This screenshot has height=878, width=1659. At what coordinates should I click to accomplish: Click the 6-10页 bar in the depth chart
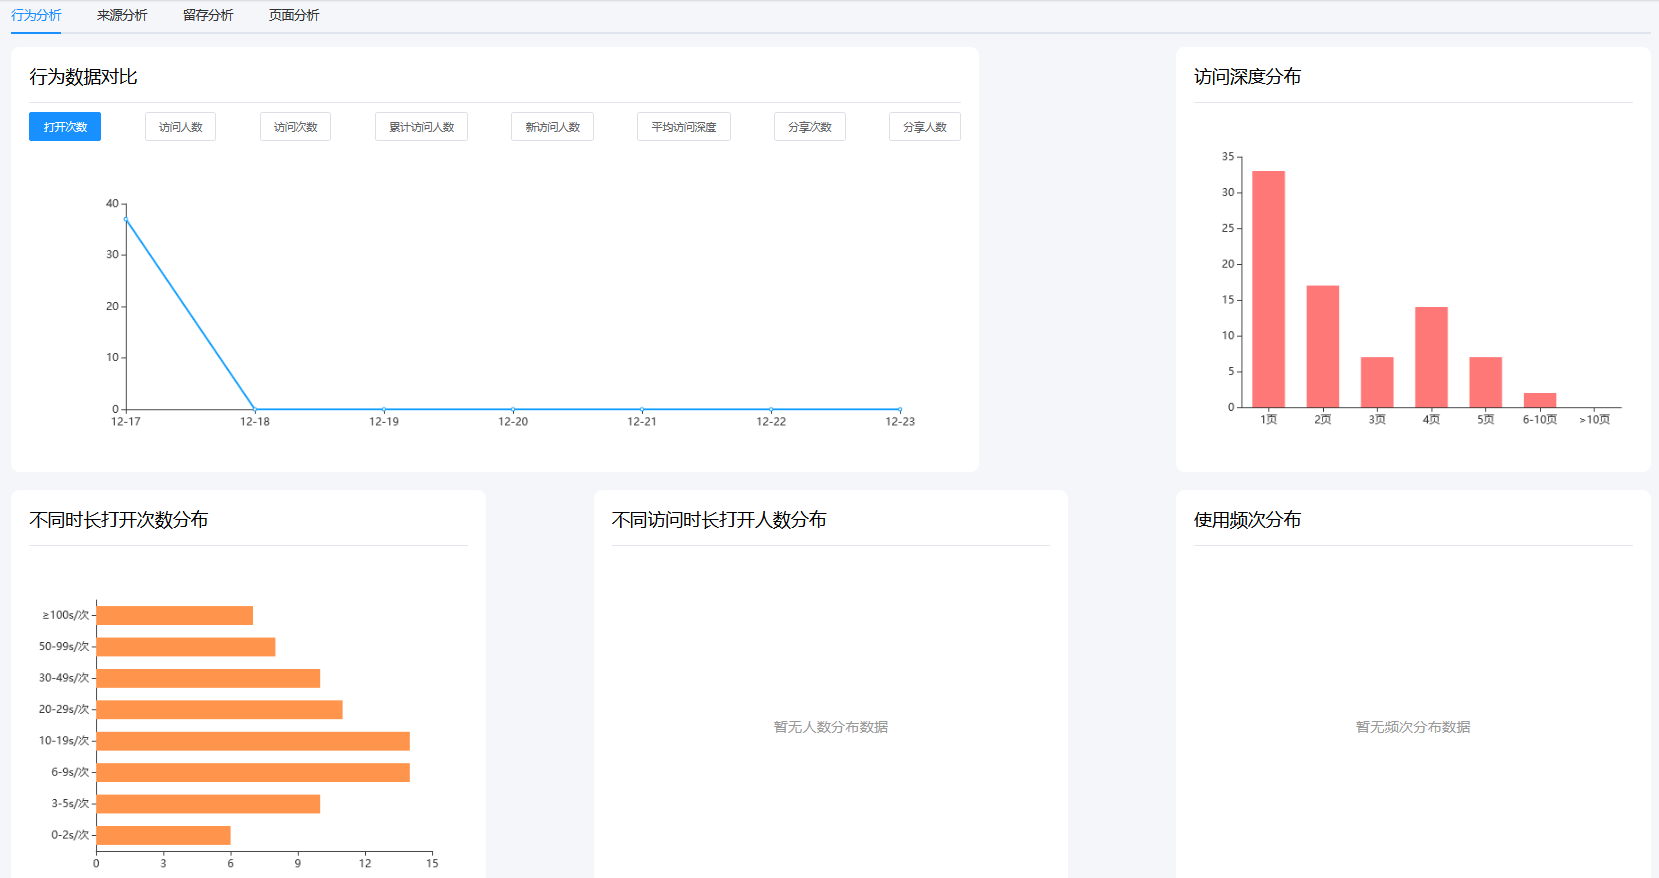pyautogui.click(x=1539, y=400)
